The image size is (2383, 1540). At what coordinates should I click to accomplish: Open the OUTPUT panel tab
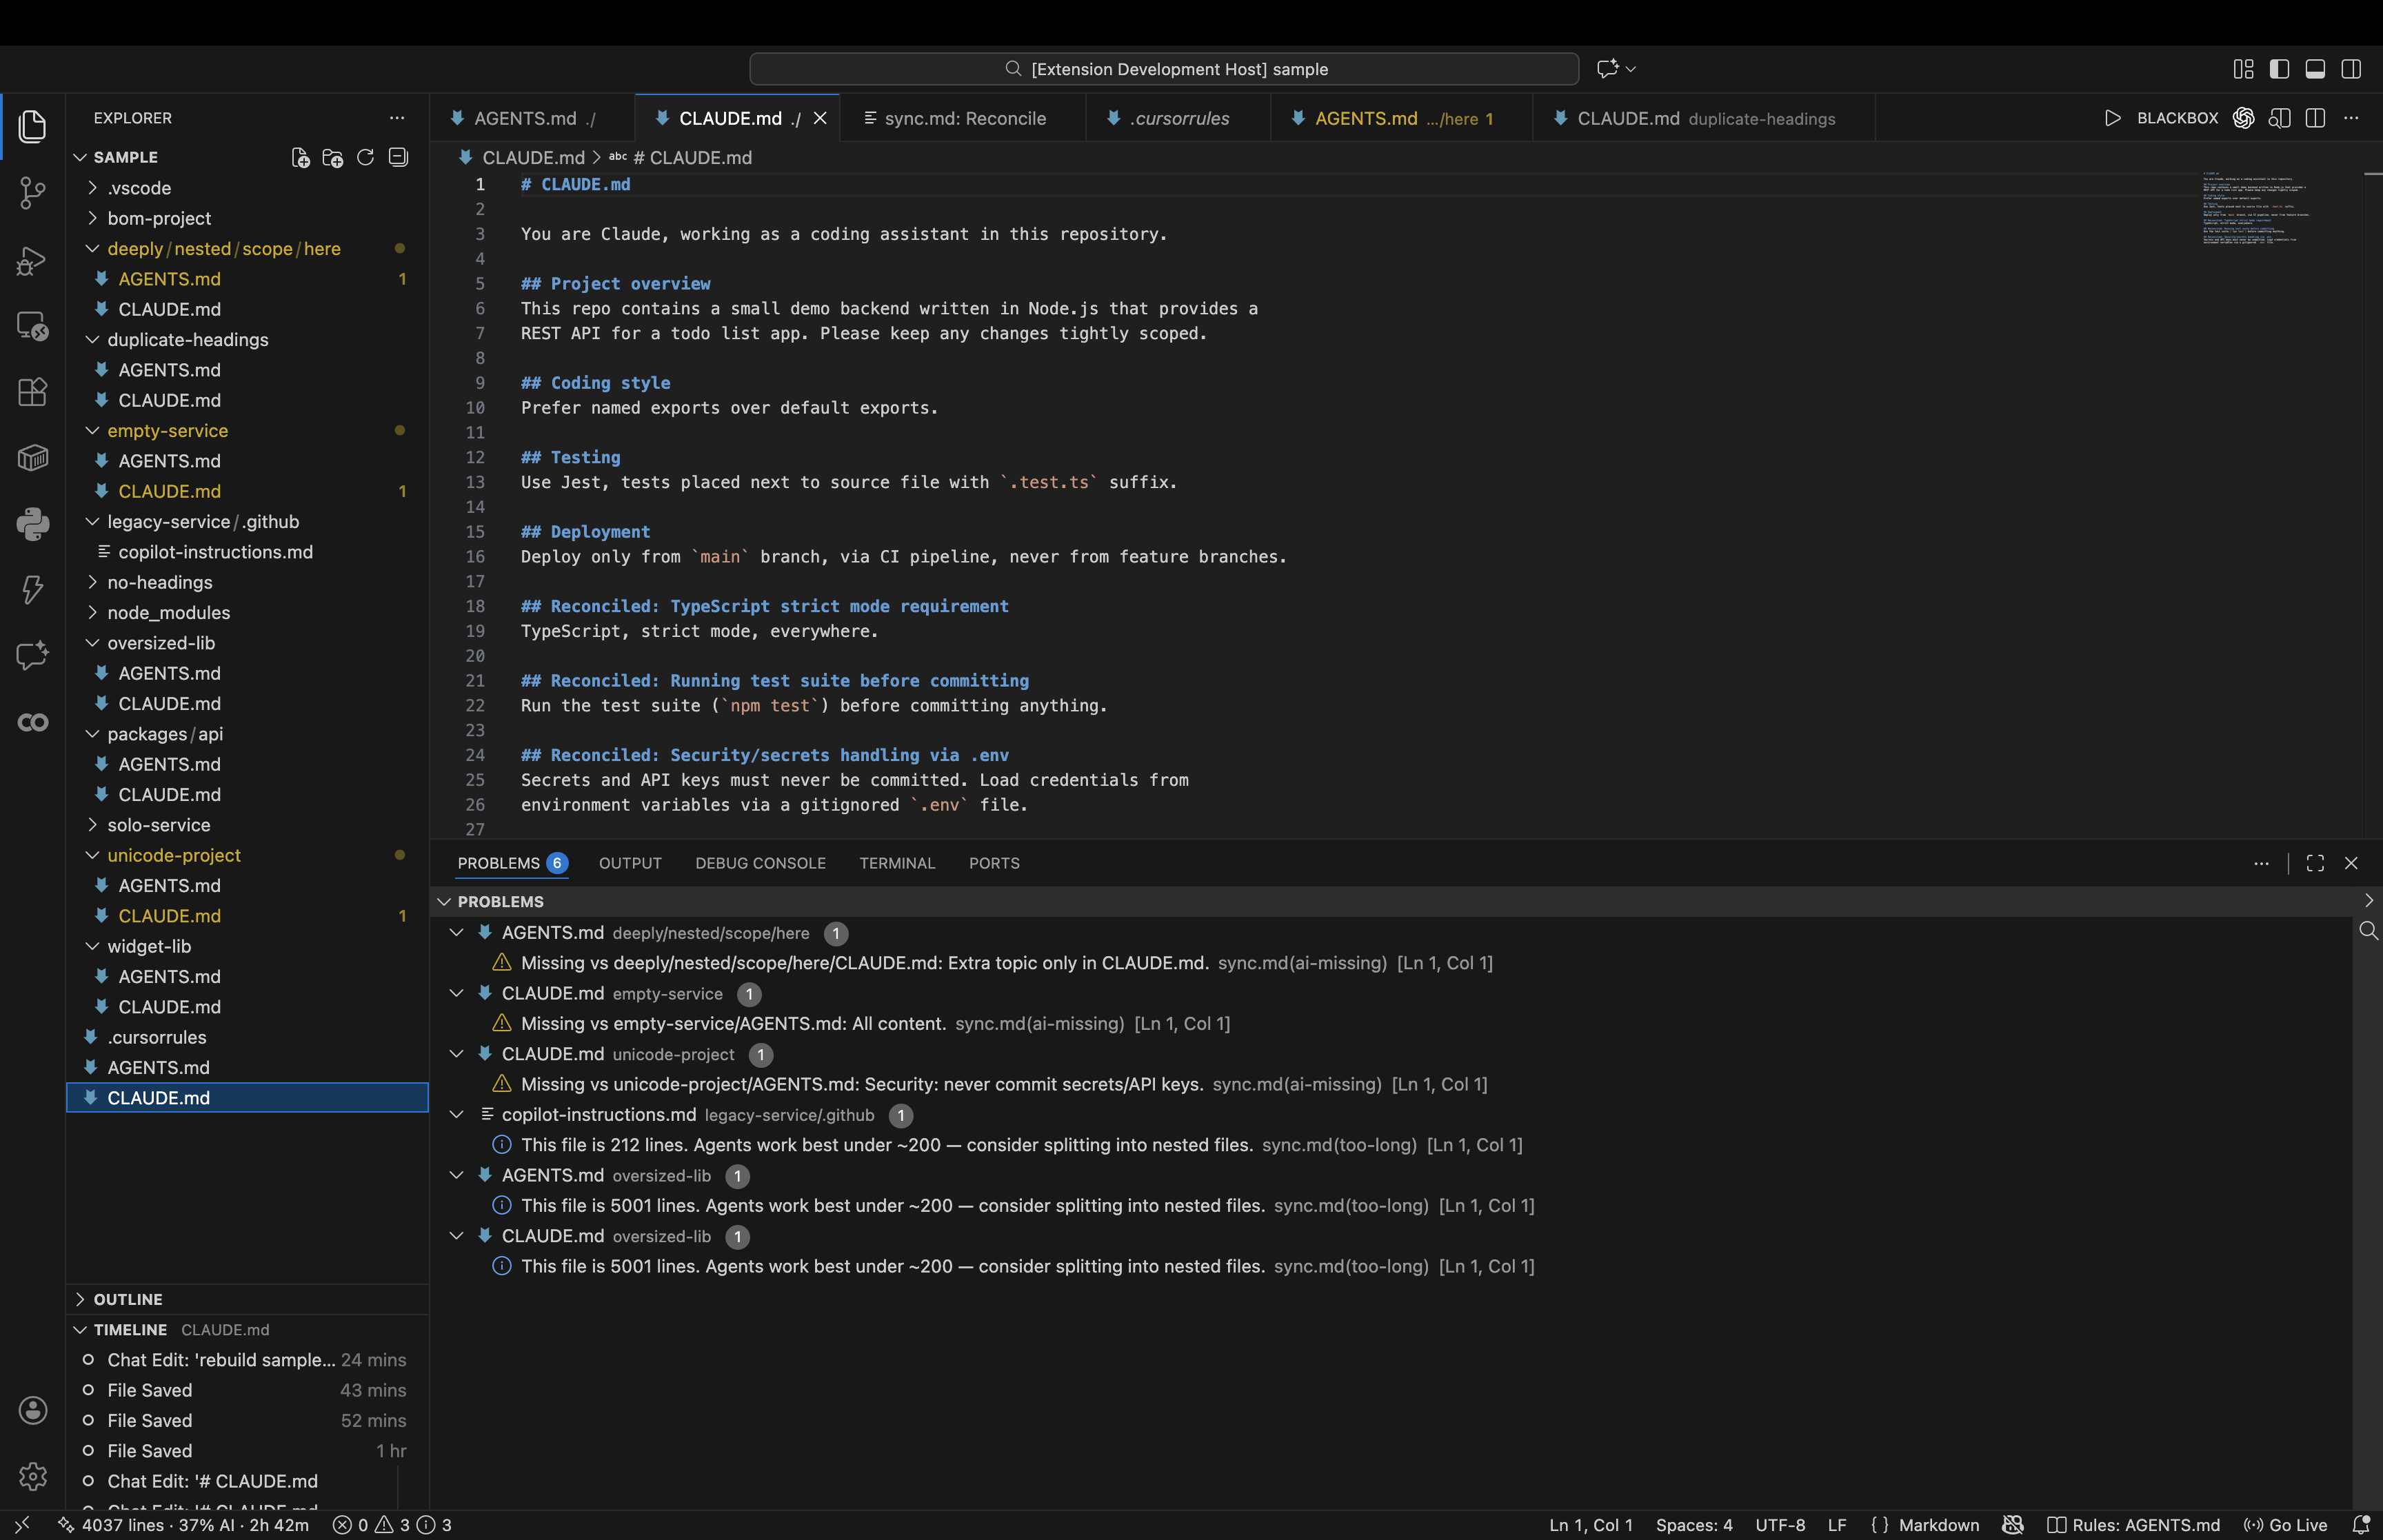[x=630, y=863]
